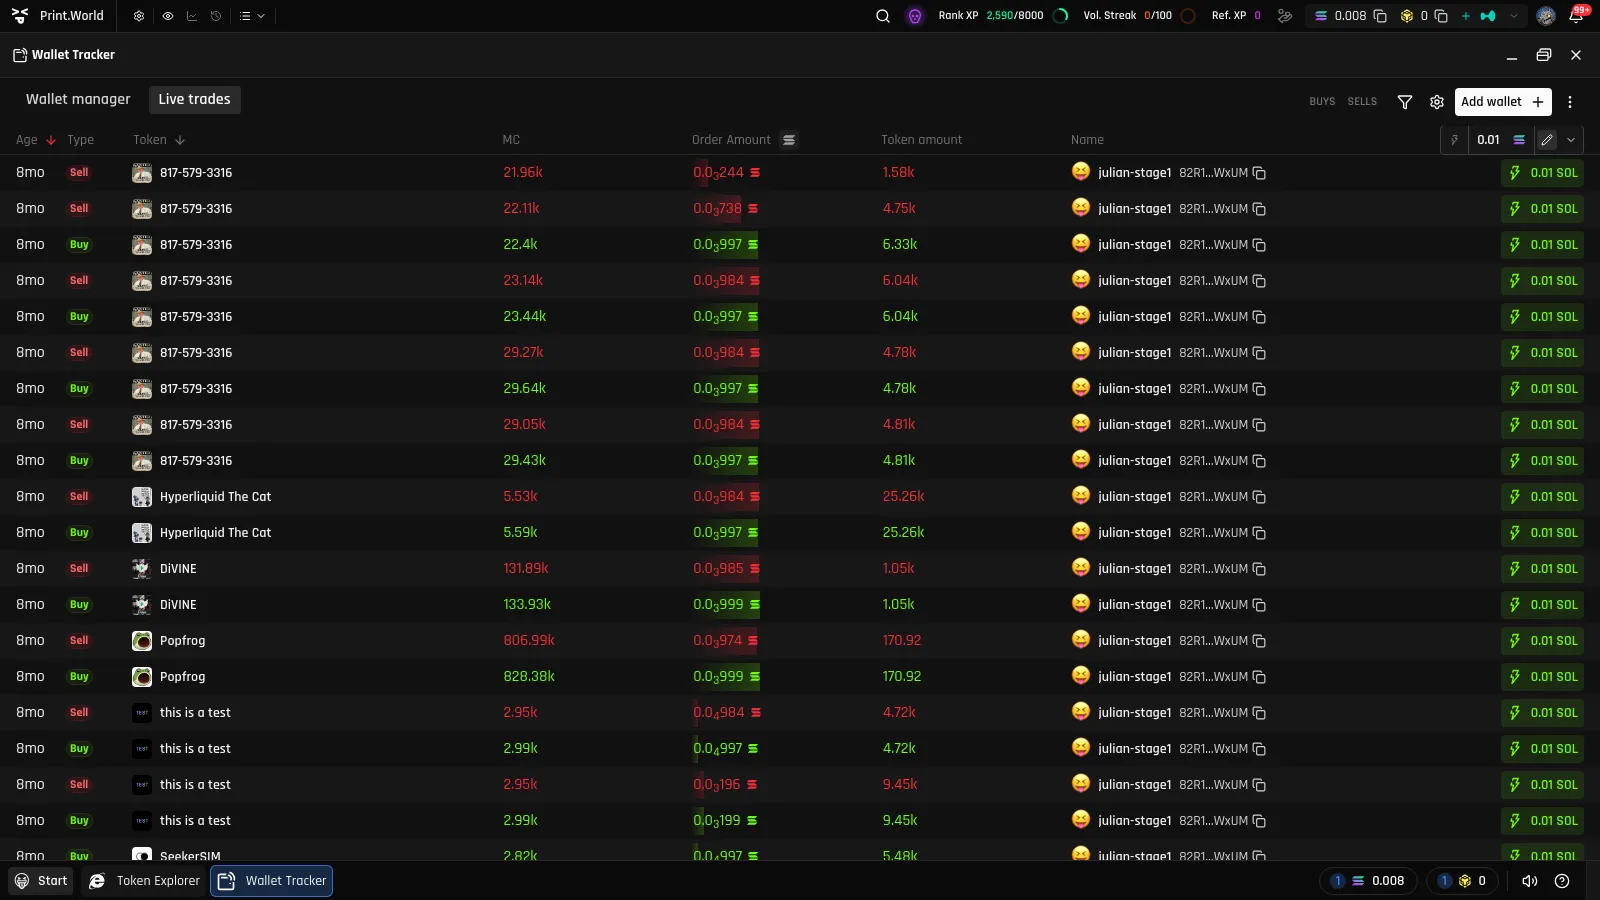Click the green plus deposit icon
This screenshot has width=1600, height=900.
1466,16
